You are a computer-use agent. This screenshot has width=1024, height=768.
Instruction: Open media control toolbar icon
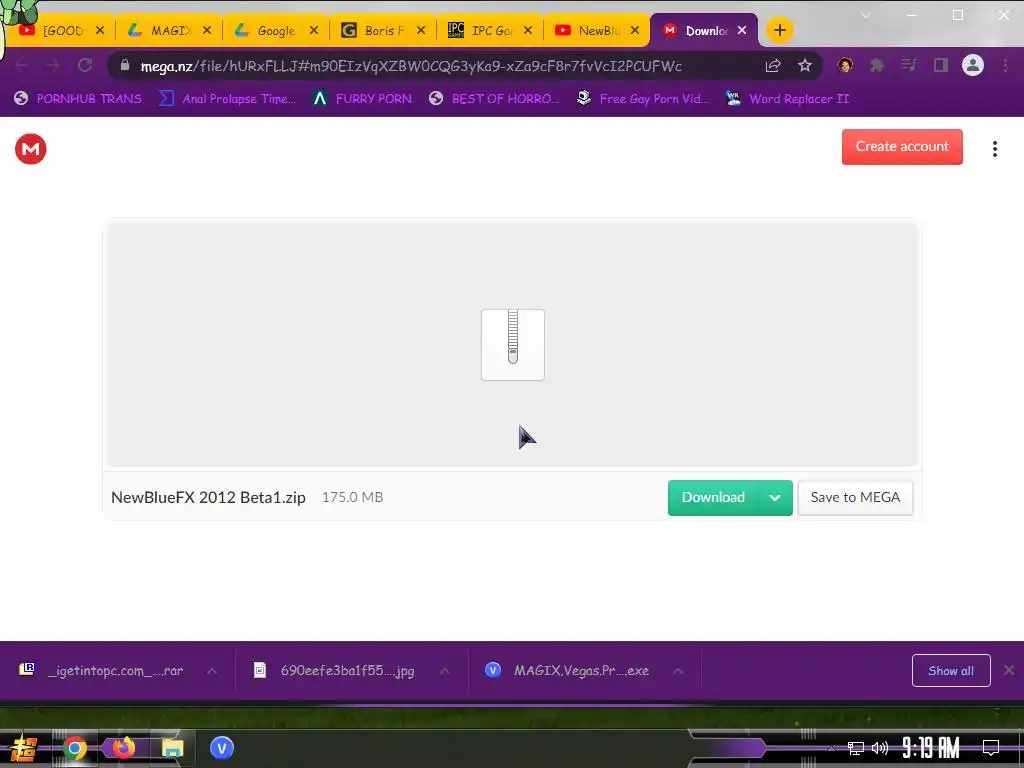pyautogui.click(x=908, y=65)
